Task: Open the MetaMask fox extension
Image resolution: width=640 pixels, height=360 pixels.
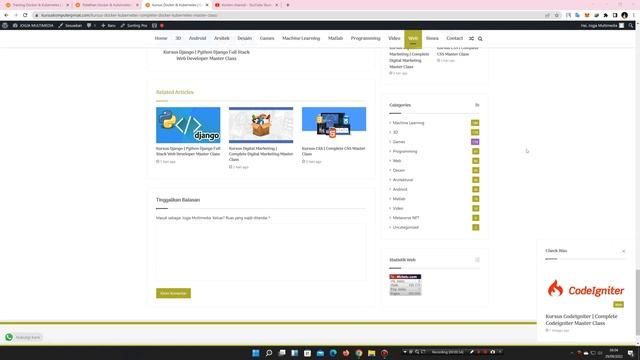Action: (x=587, y=15)
